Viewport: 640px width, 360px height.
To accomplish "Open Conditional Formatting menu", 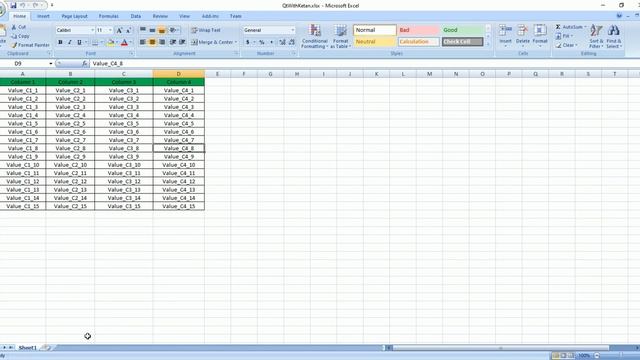I will point(315,36).
